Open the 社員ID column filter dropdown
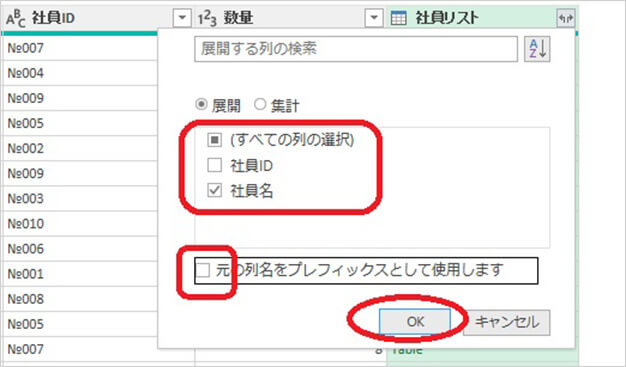The width and height of the screenshot is (626, 367). click(x=182, y=18)
